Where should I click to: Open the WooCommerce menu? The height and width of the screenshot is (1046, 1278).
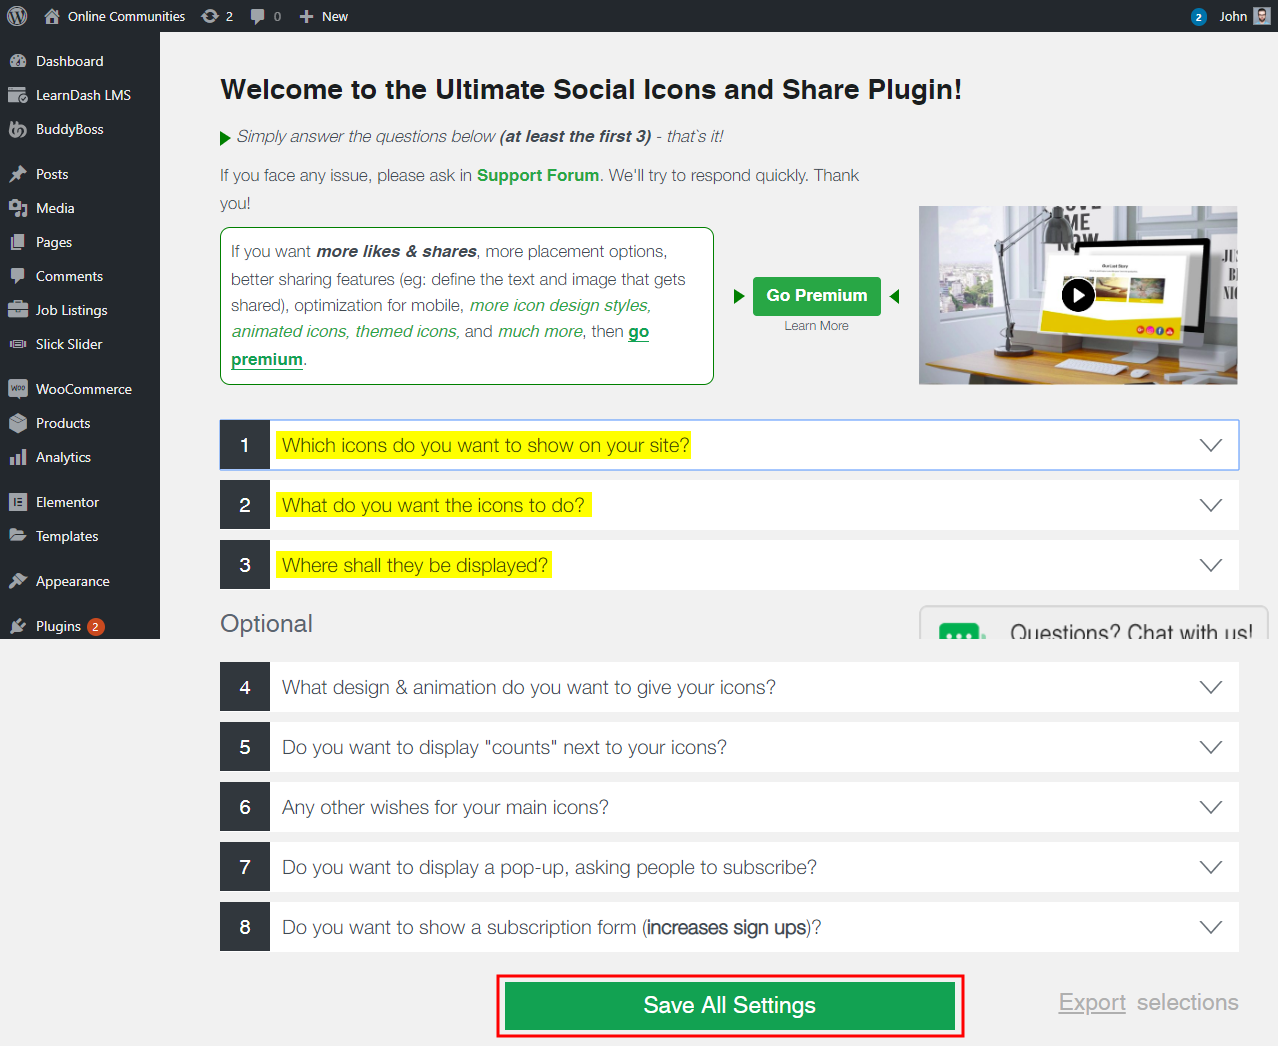83,389
